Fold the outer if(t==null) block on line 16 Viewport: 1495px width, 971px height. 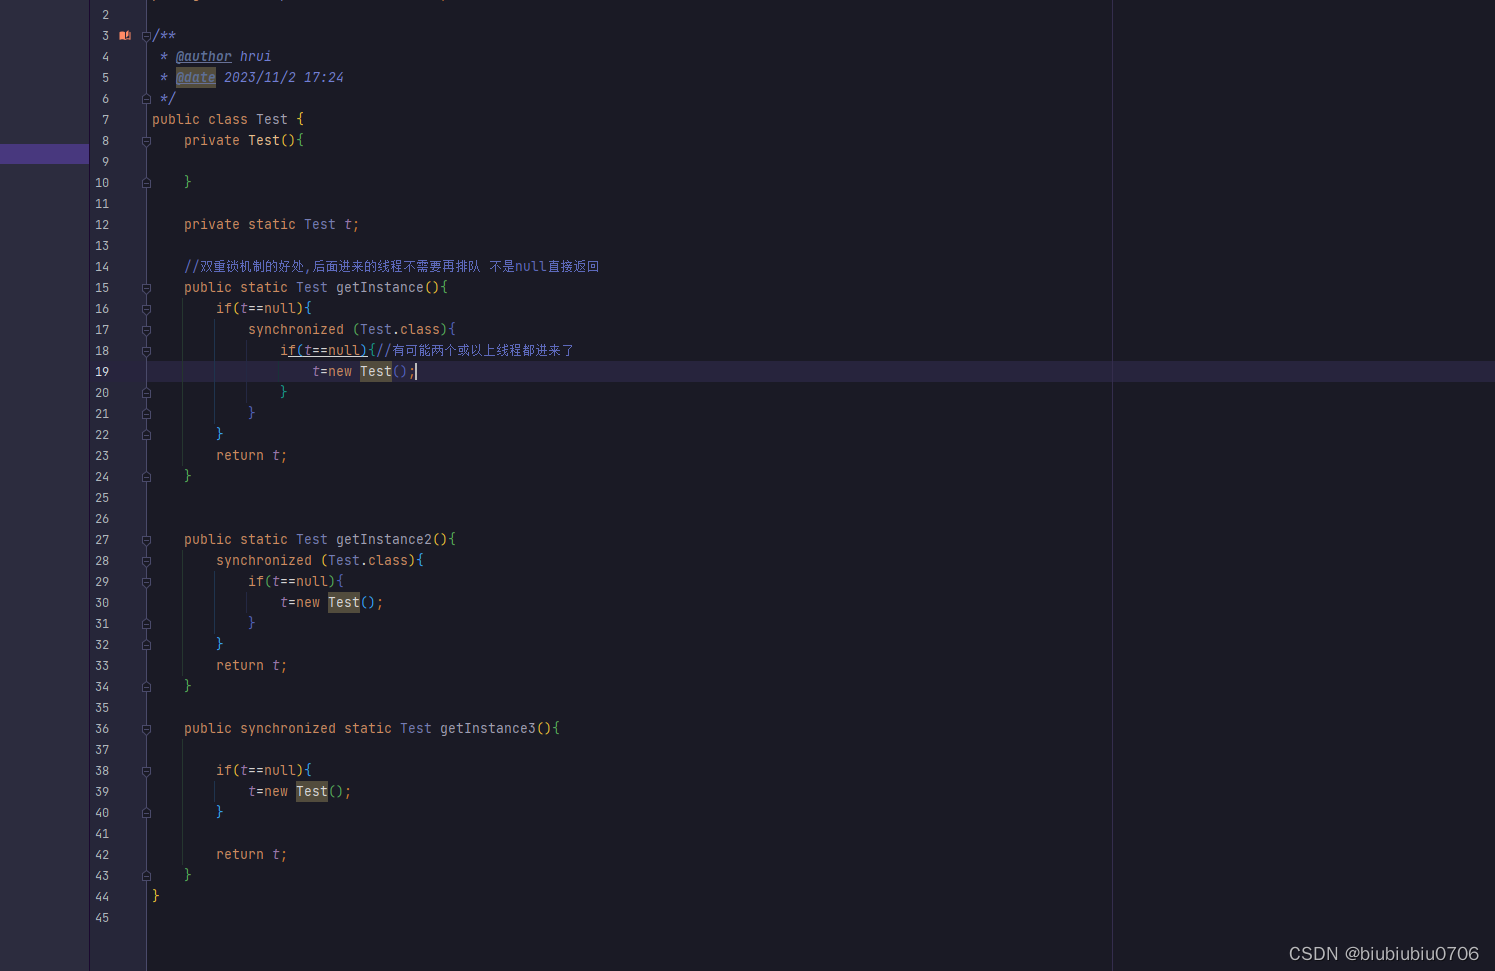tap(146, 309)
